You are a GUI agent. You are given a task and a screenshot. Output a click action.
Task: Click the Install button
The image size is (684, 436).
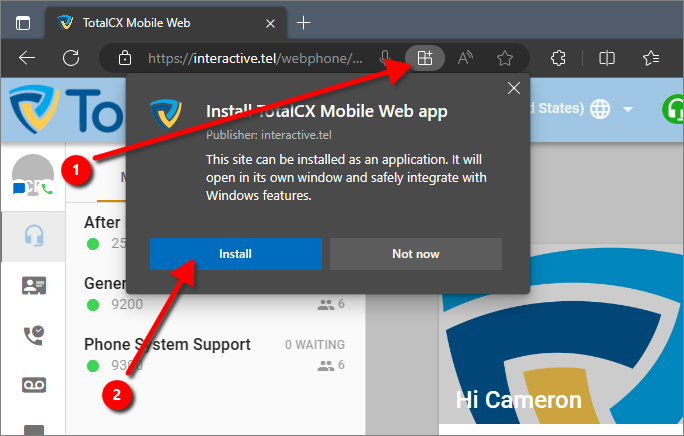236,254
